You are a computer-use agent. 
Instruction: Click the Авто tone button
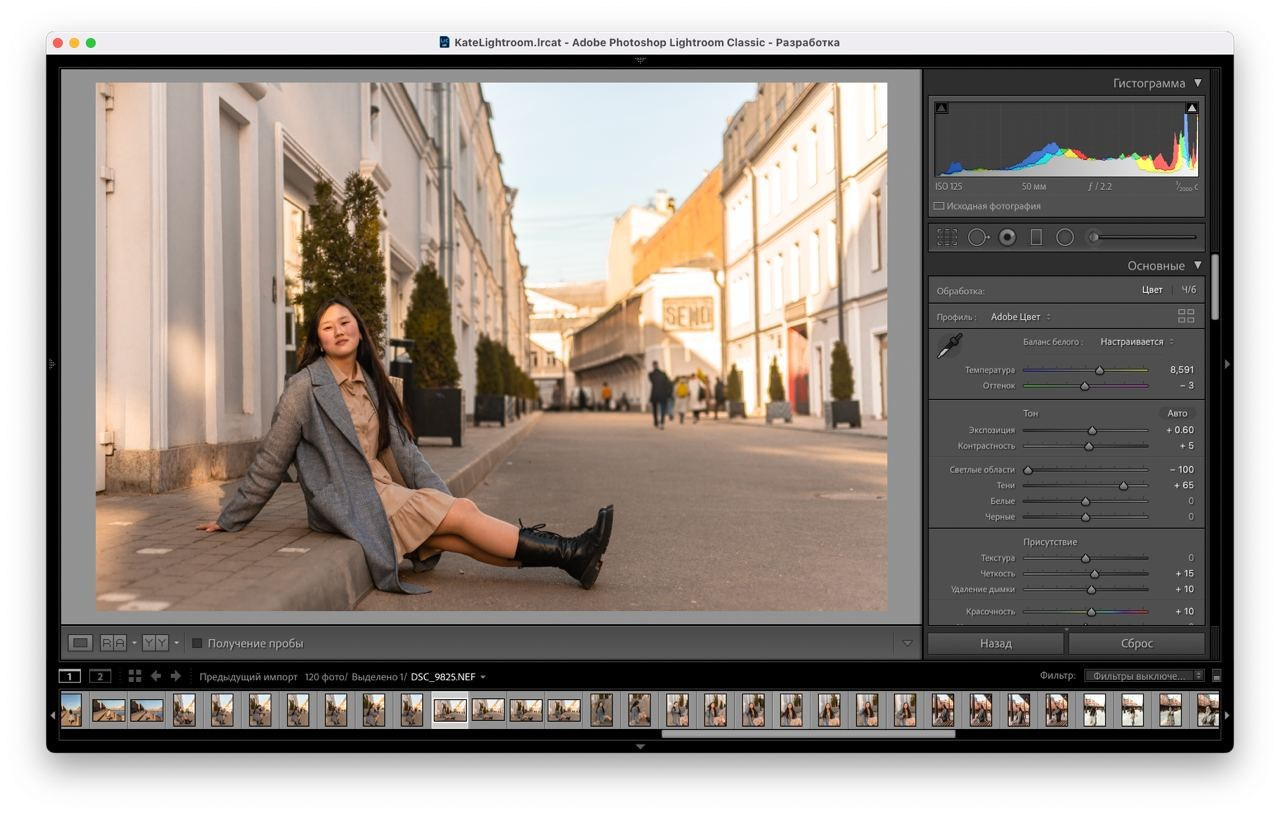(x=1178, y=412)
